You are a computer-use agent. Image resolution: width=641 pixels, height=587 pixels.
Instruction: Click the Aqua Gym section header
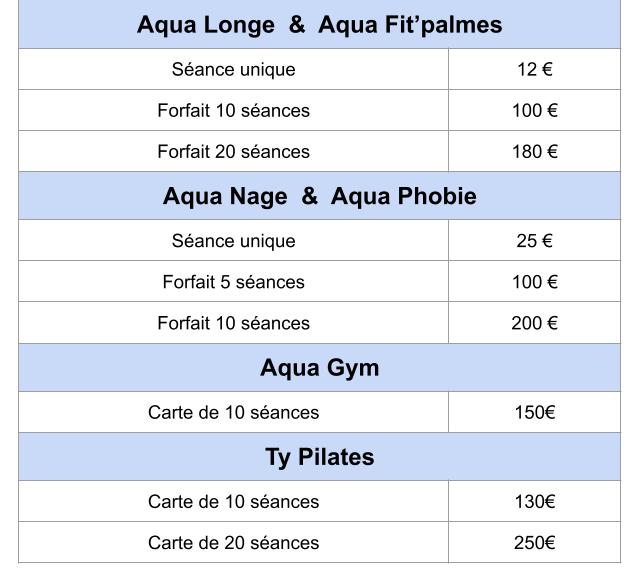(x=319, y=367)
